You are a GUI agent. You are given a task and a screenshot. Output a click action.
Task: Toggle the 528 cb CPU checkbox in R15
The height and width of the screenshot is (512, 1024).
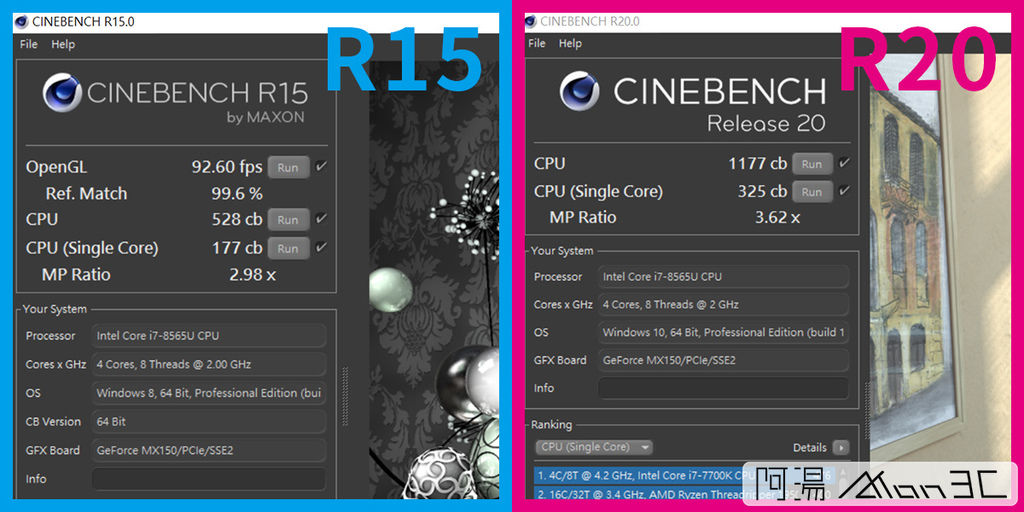pos(321,218)
